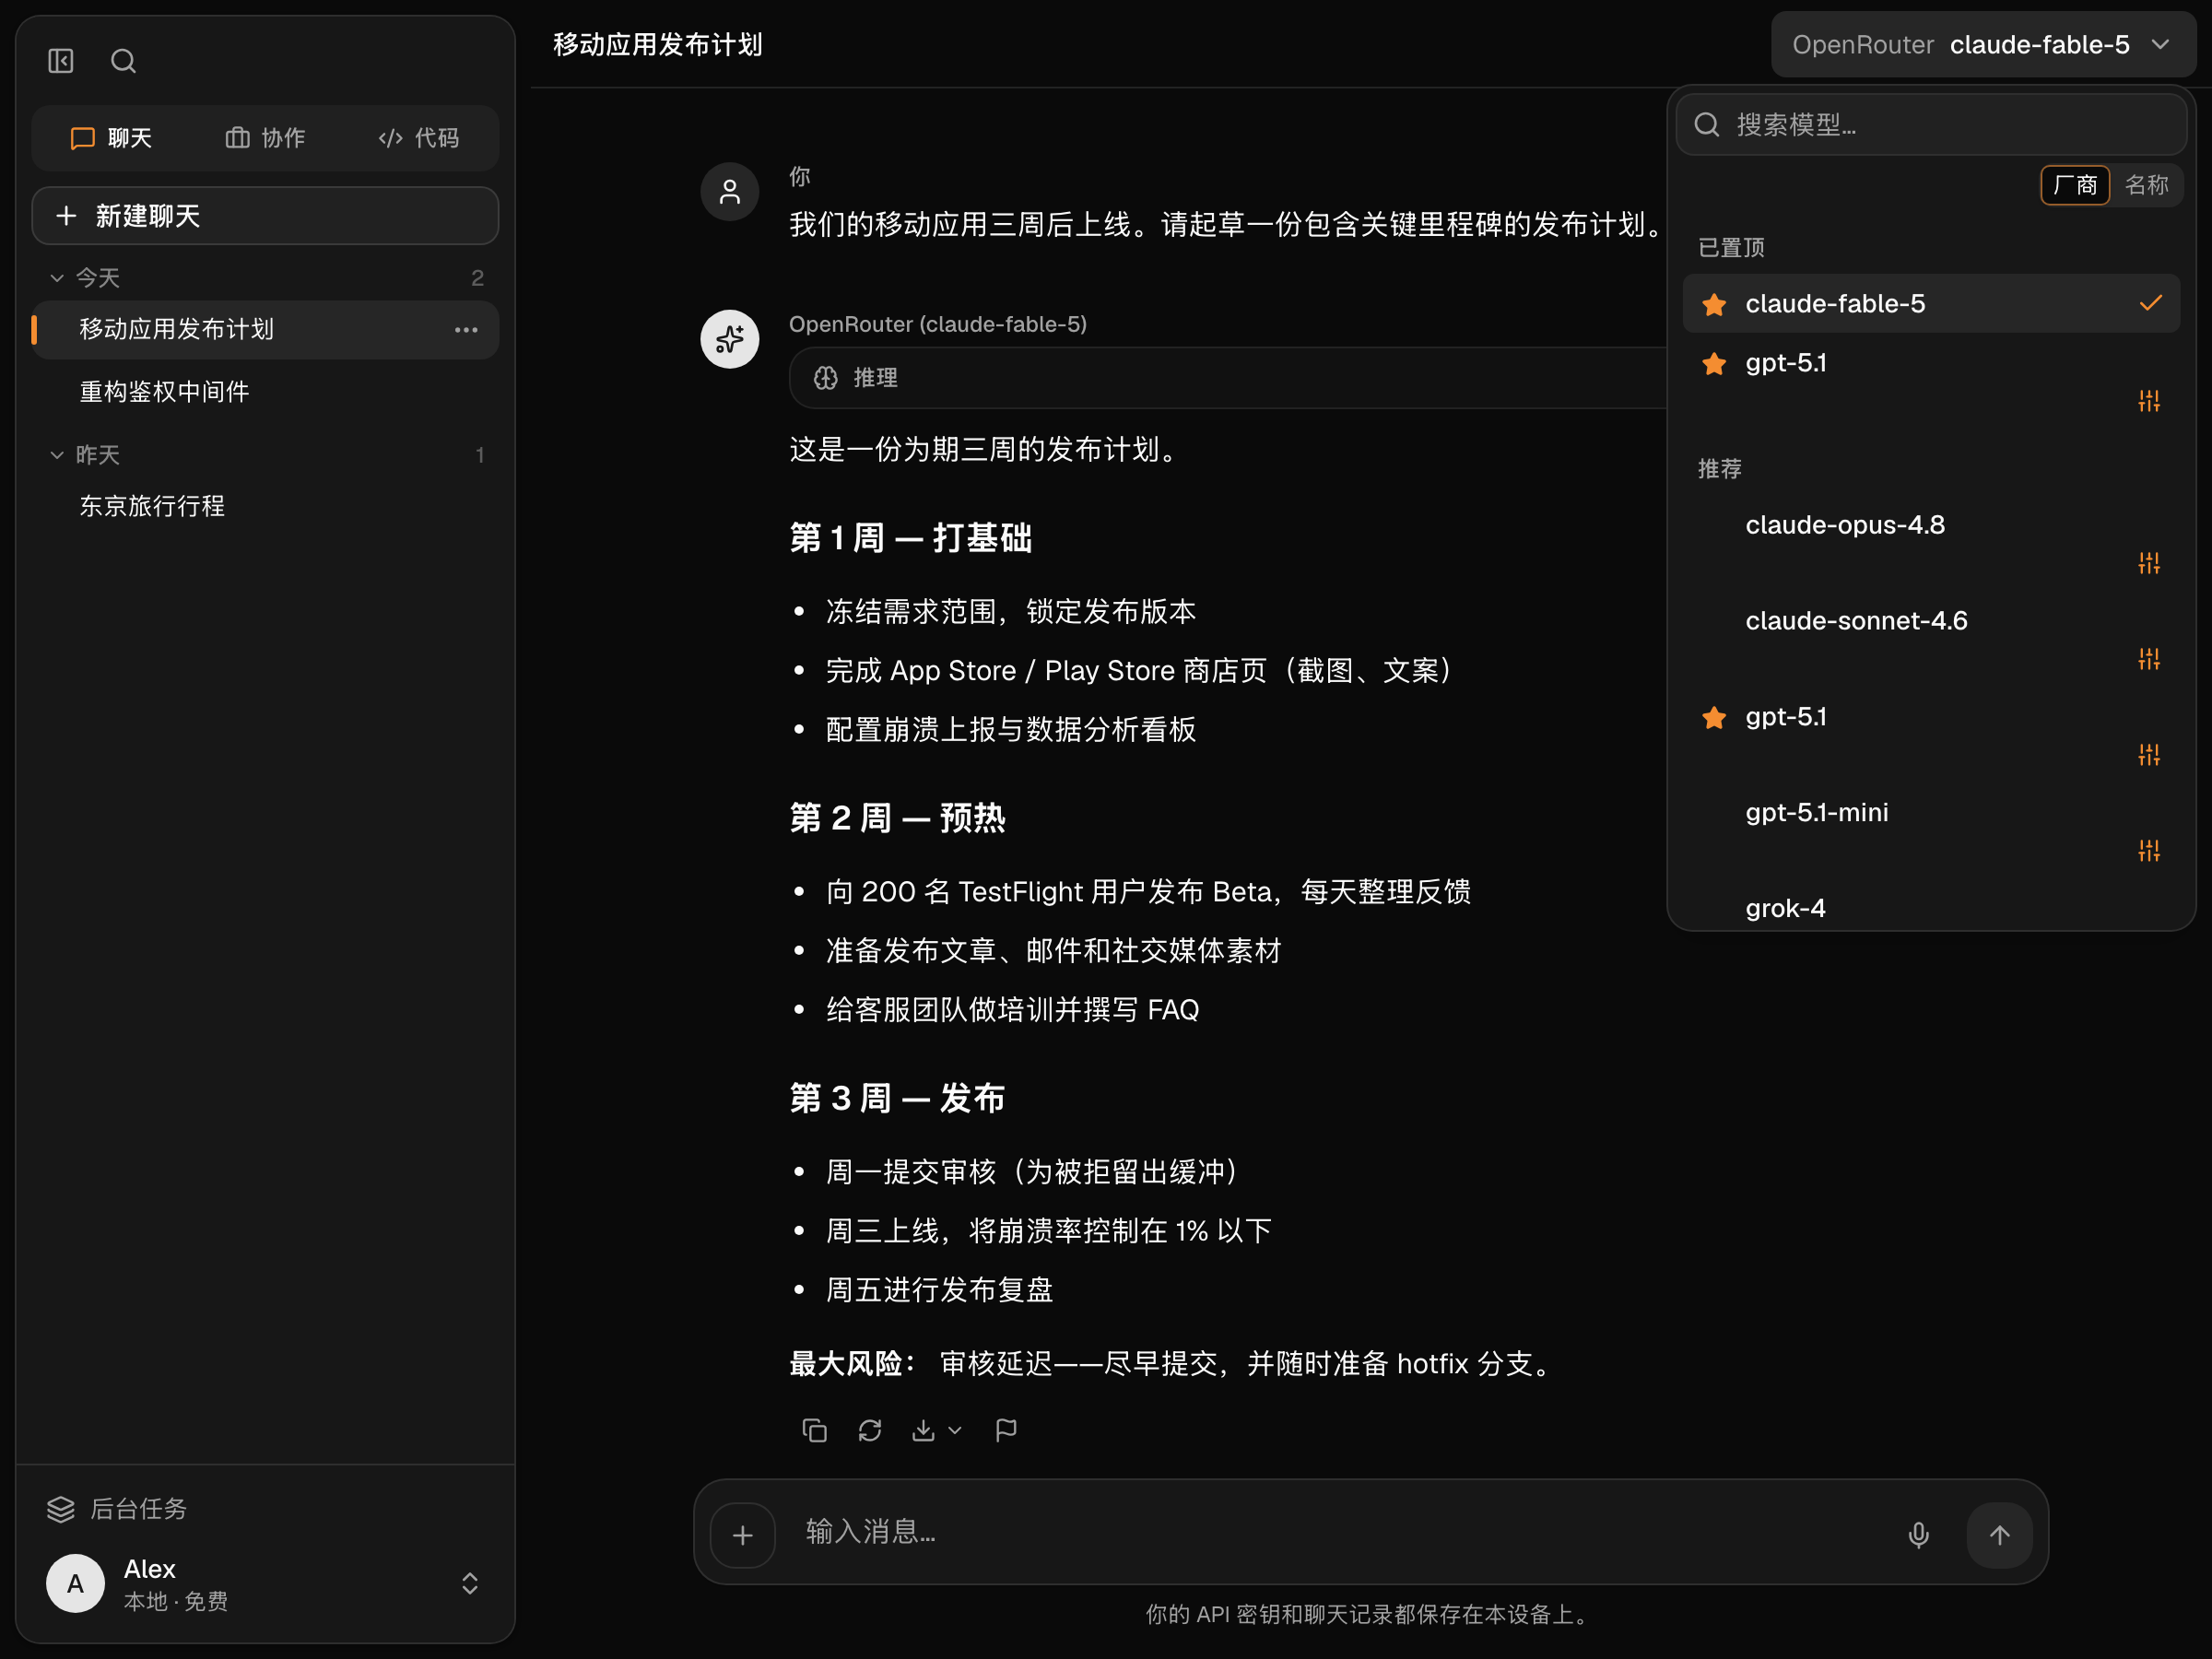2212x1659 pixels.
Task: Open the OpenRouter claude-fable-5 model dropdown
Action: pyautogui.click(x=1983, y=45)
